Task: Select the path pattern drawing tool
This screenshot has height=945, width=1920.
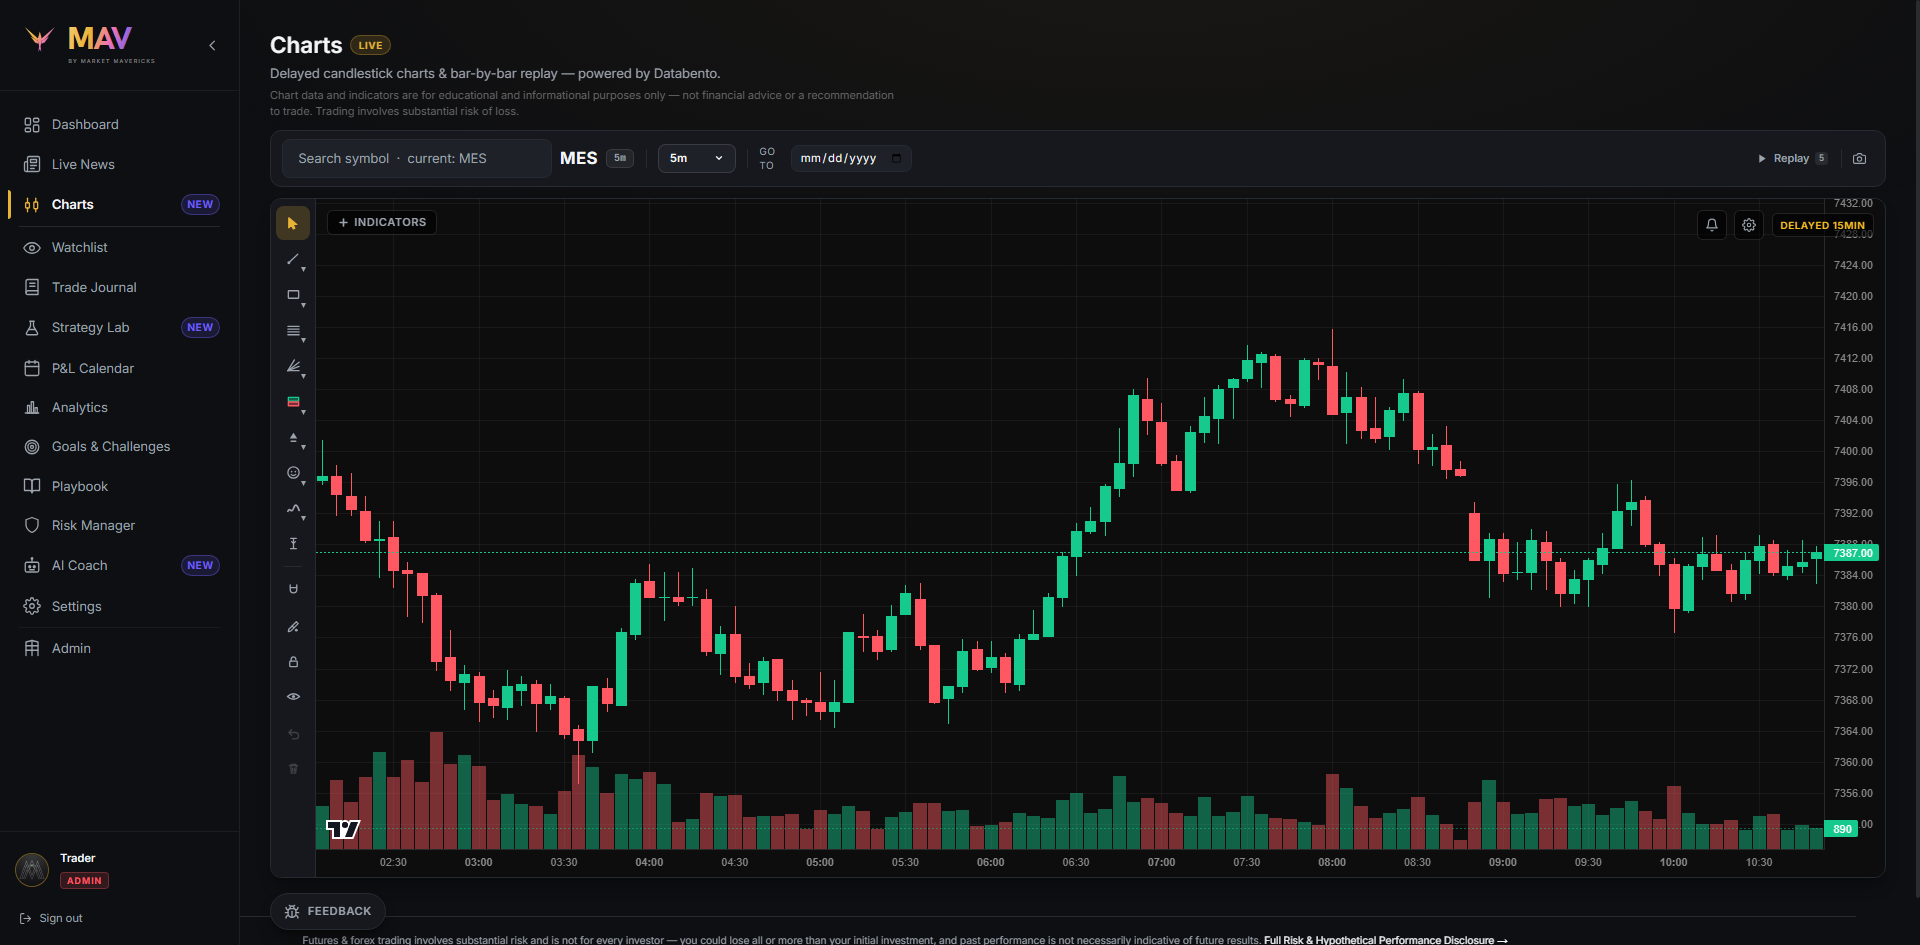Action: 293,509
